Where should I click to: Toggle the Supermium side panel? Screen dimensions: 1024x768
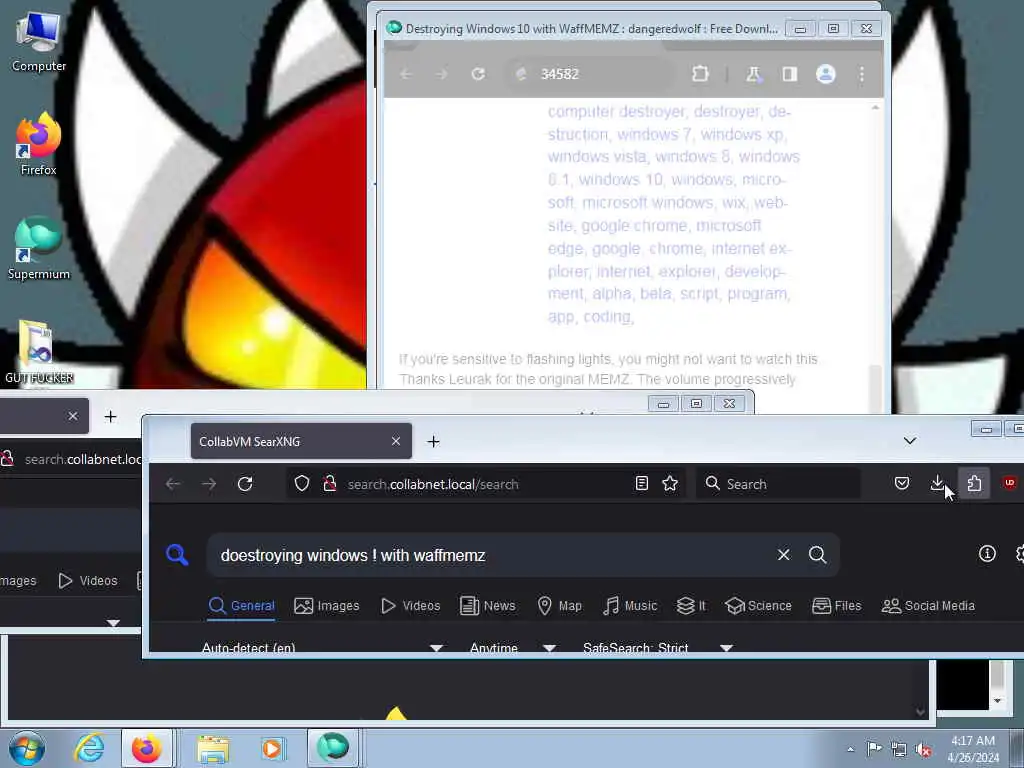coord(790,74)
